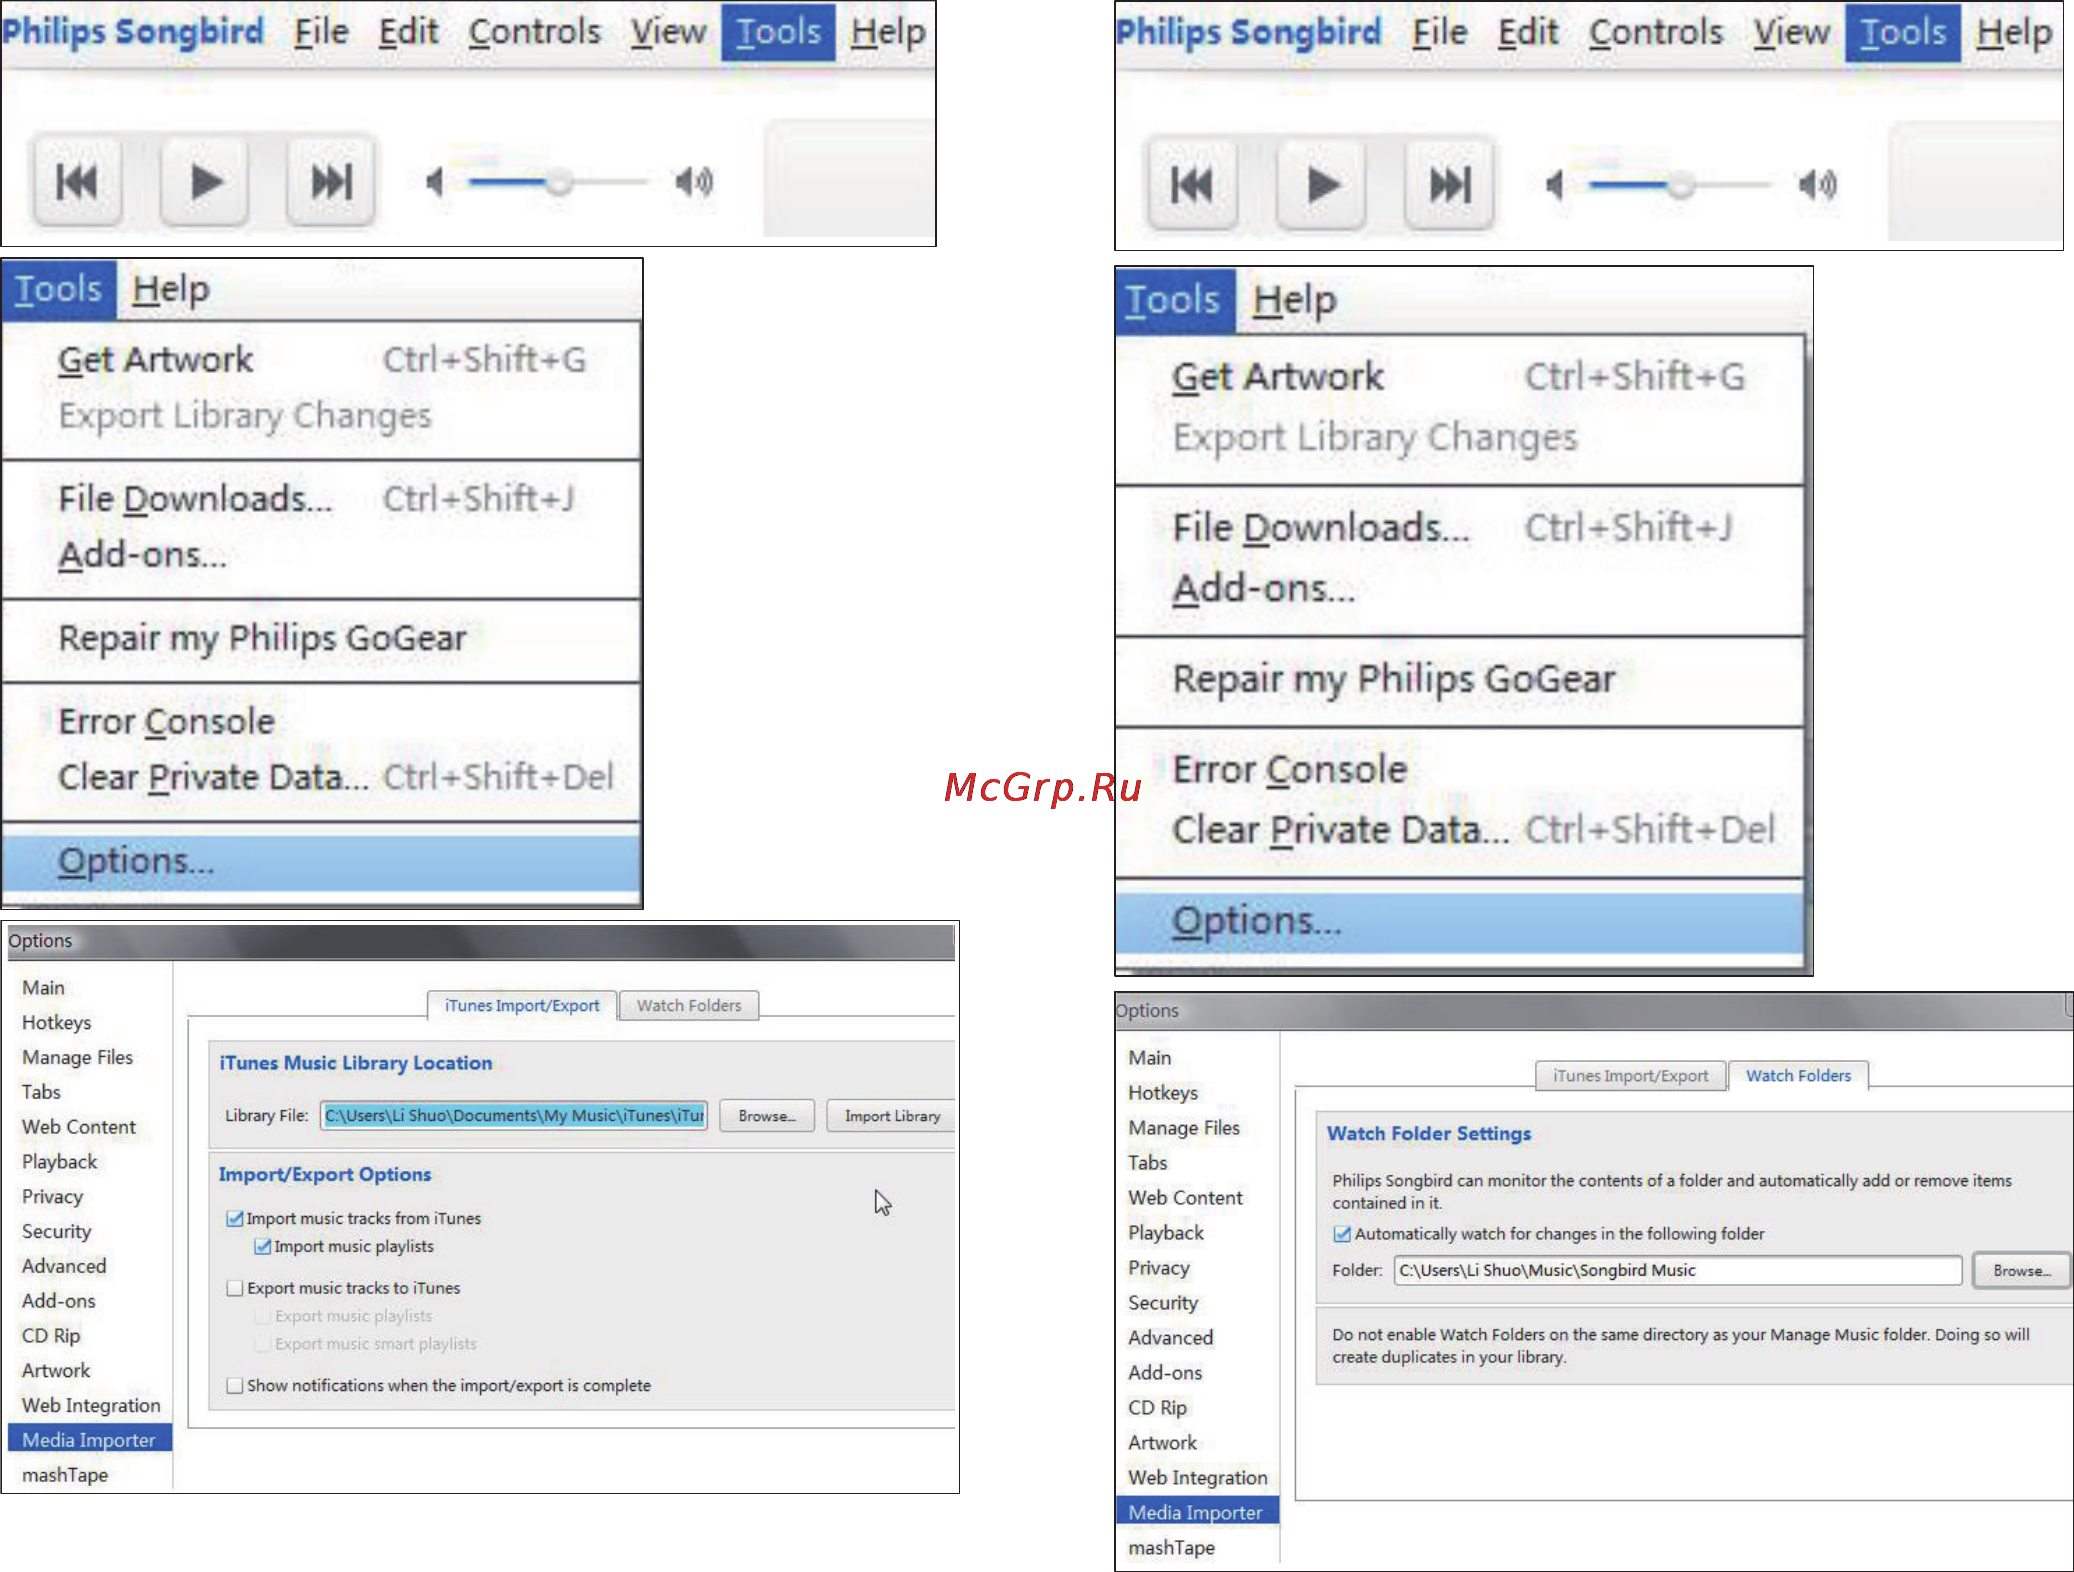Select Repair my Philips GoGear in right menu
The width and height of the screenshot is (2074, 1572).
point(1460,679)
